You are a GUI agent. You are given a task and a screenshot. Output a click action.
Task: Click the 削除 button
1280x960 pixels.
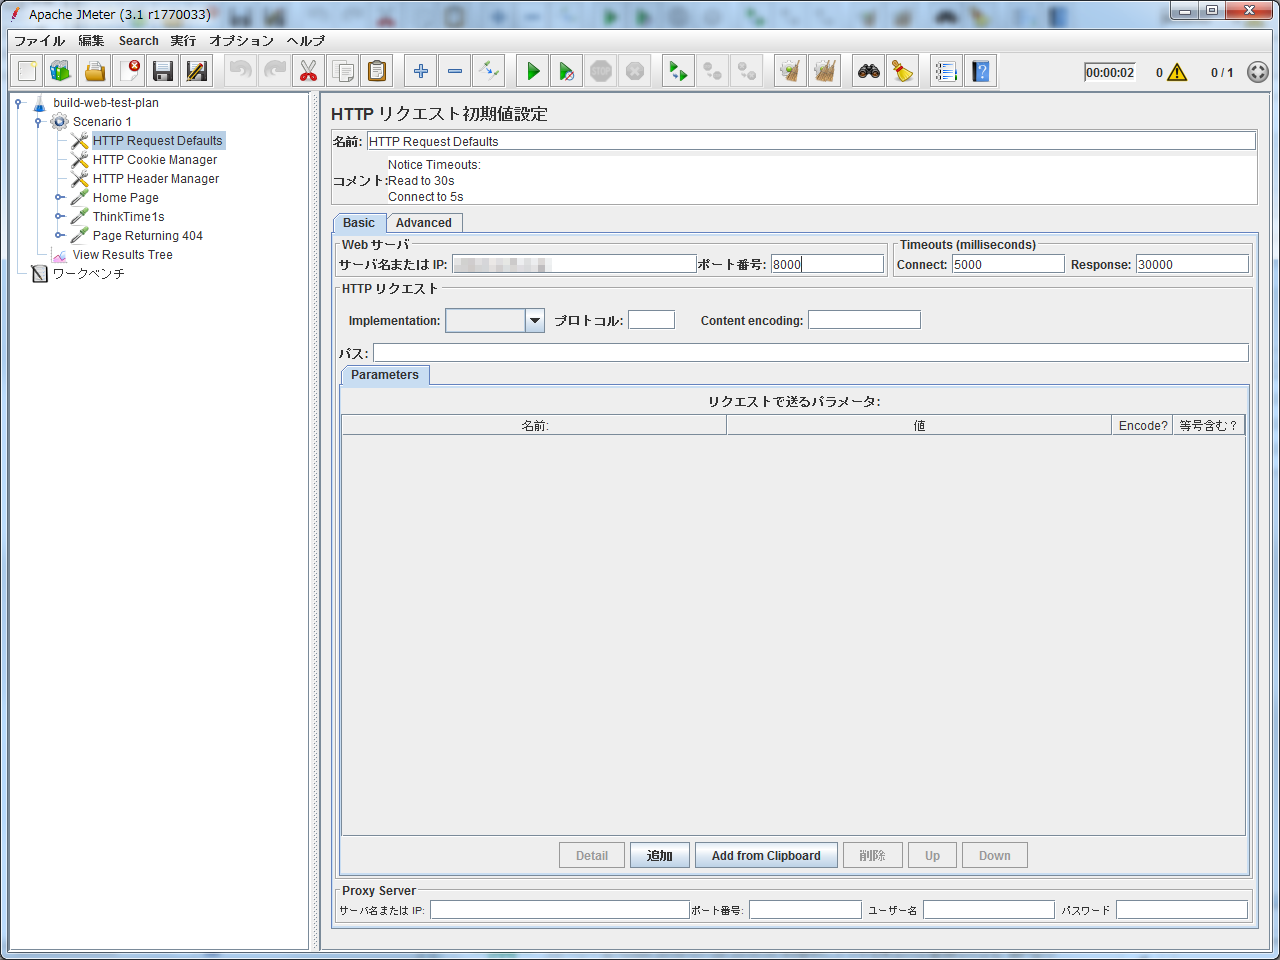pyautogui.click(x=872, y=855)
